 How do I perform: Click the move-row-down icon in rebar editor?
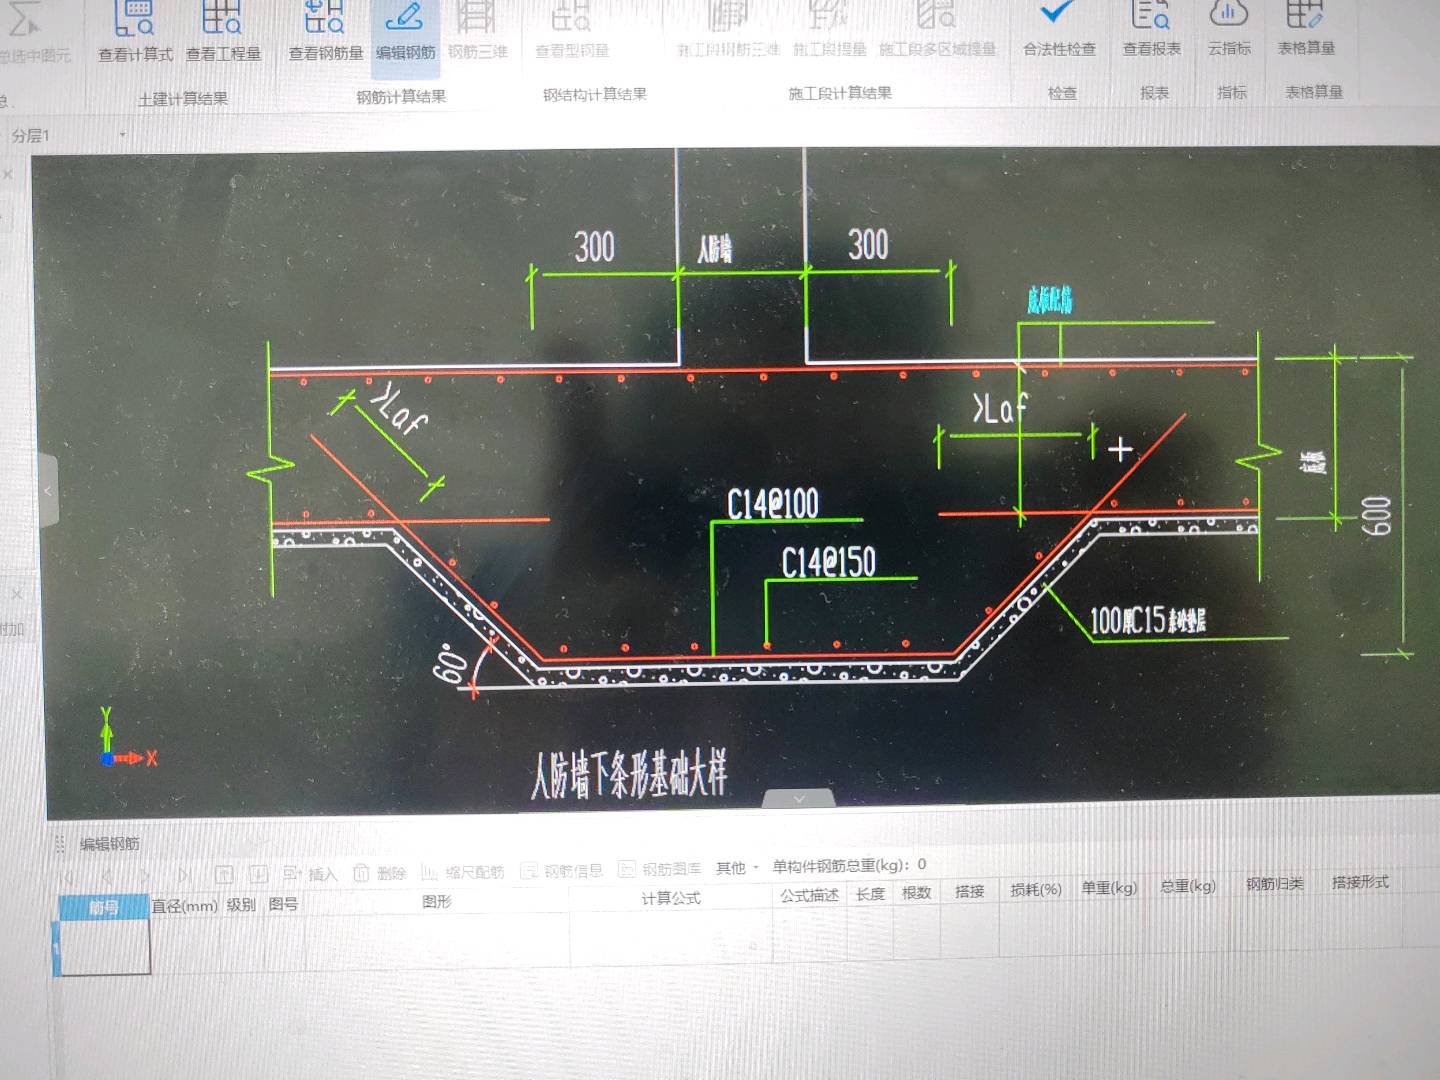tap(257, 874)
